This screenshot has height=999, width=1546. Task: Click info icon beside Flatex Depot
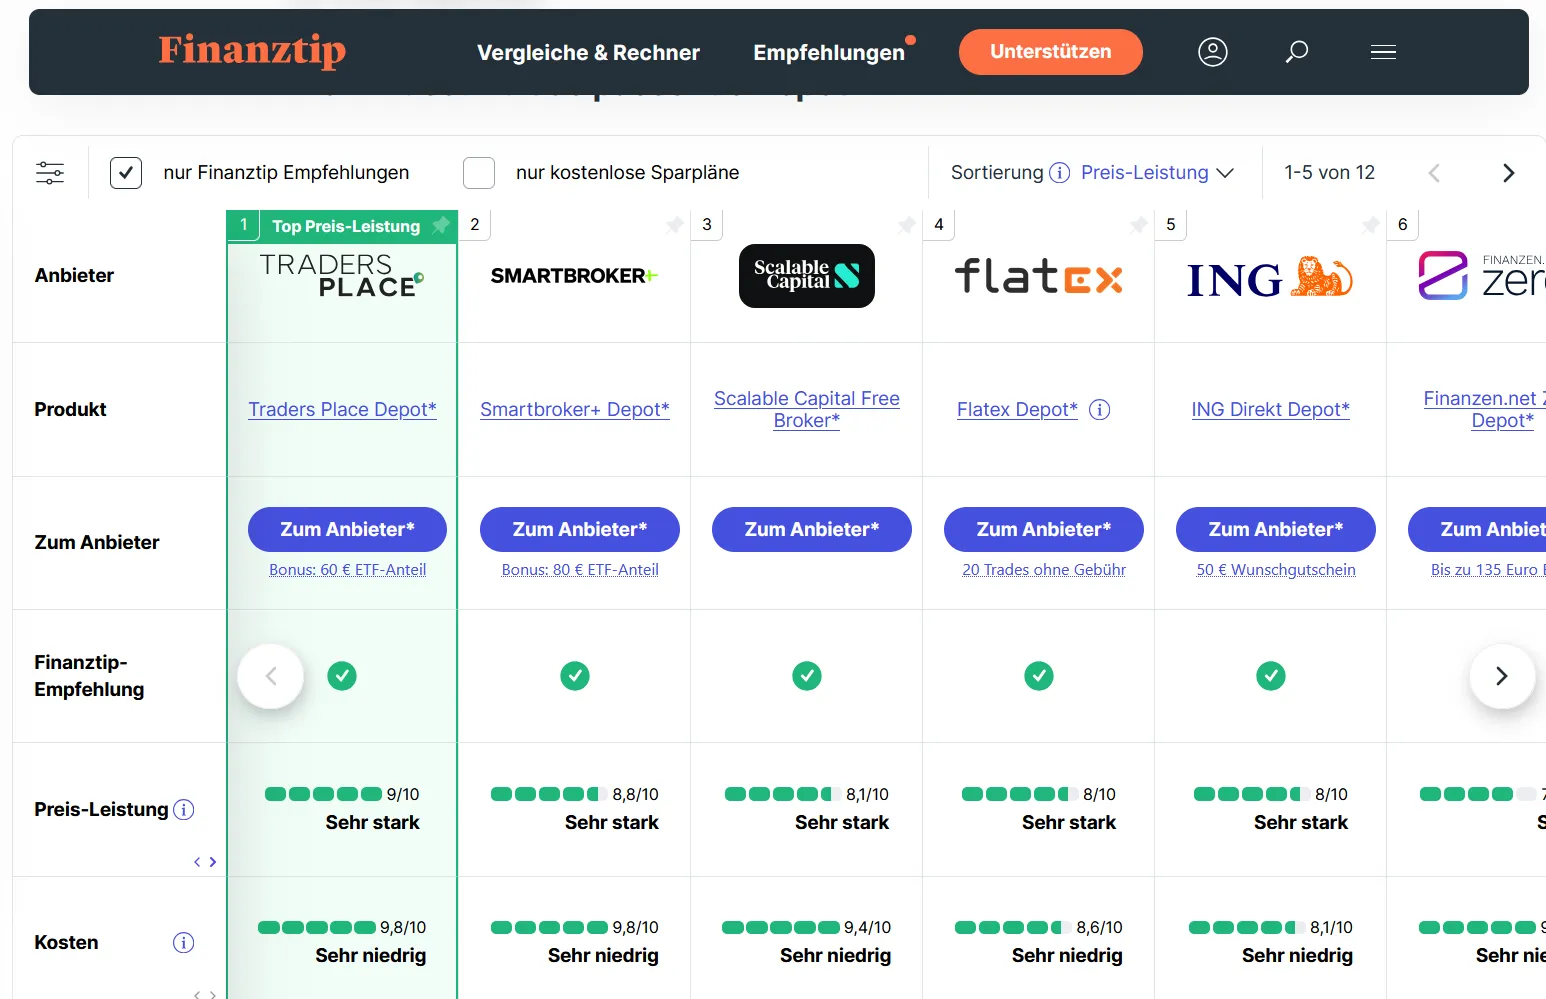coord(1099,409)
